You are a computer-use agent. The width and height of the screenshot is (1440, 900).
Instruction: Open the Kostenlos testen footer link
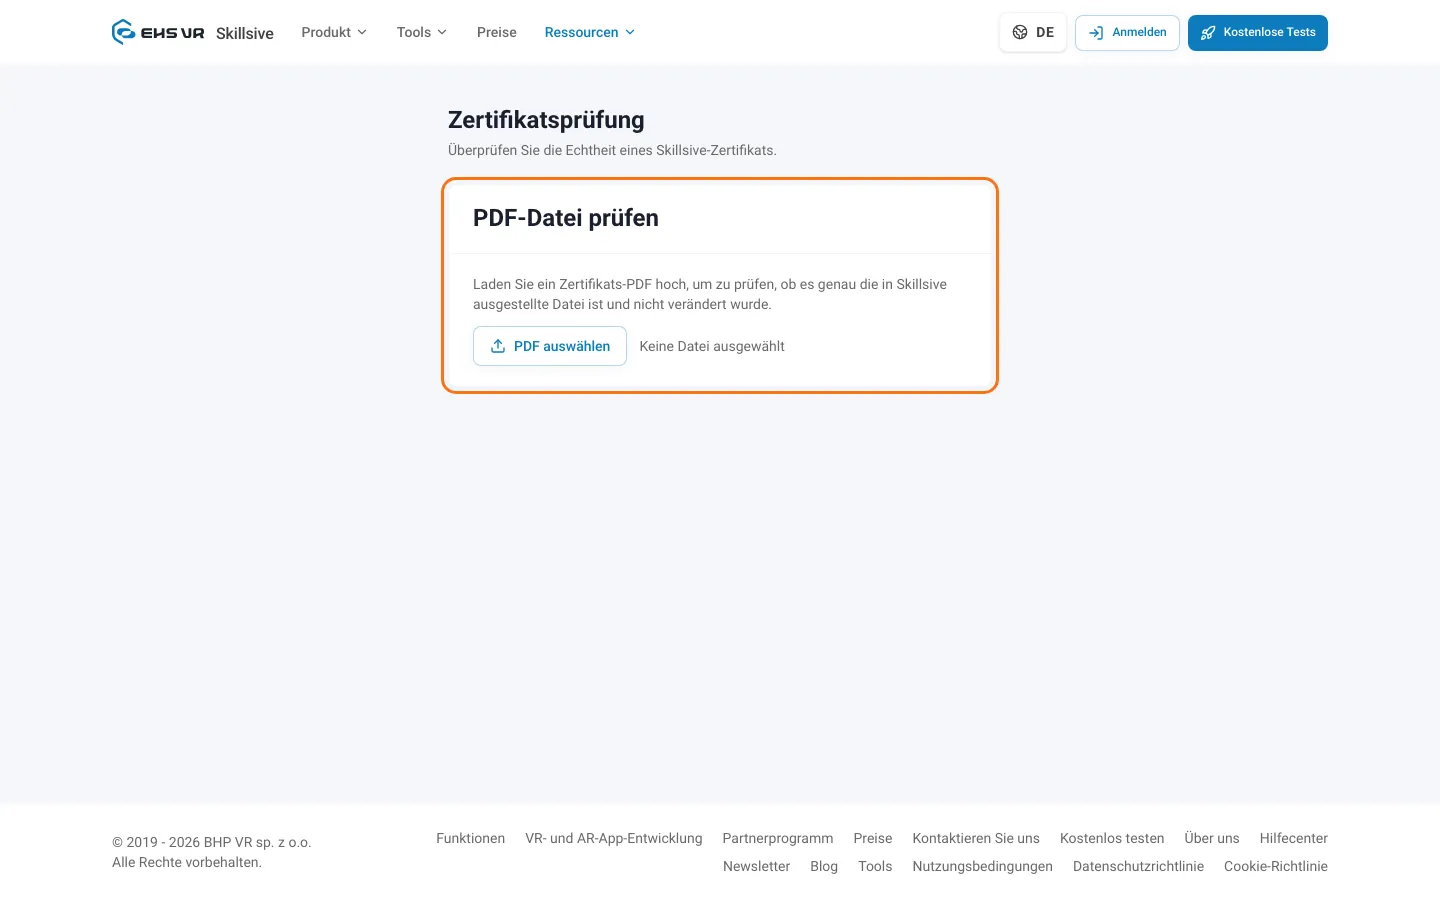click(x=1112, y=838)
